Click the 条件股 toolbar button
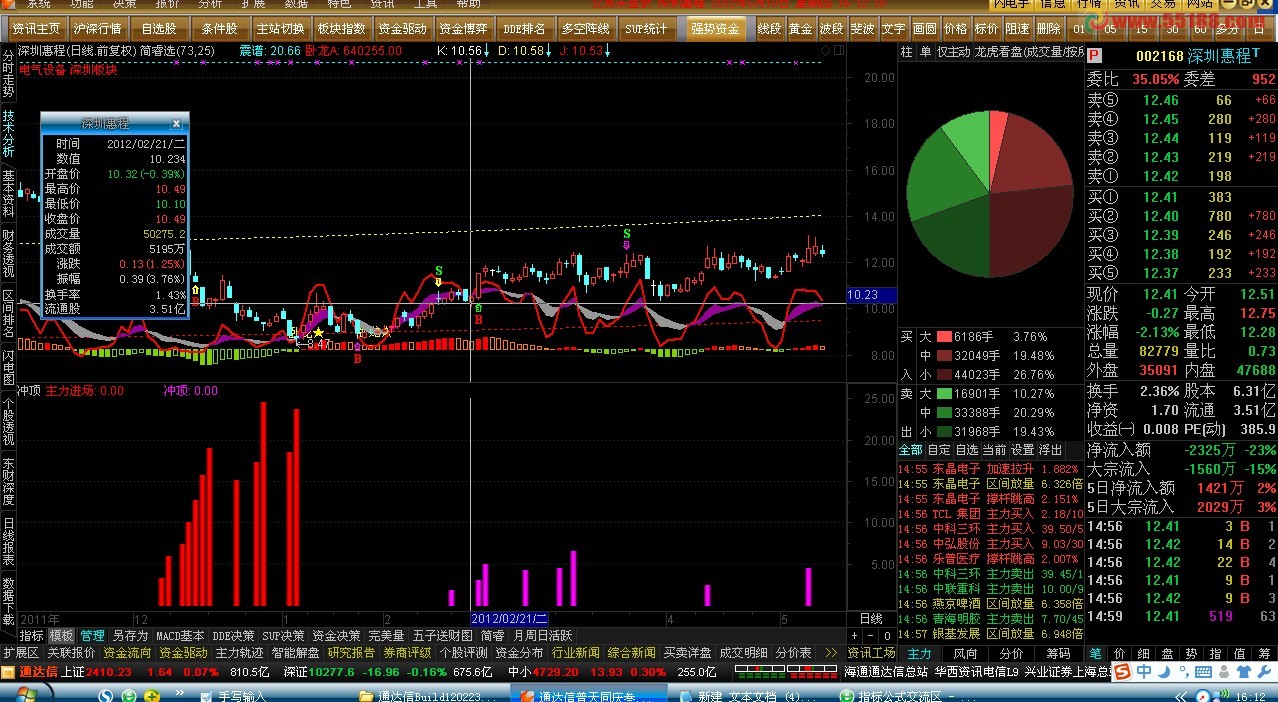This screenshot has width=1278, height=702. click(220, 29)
